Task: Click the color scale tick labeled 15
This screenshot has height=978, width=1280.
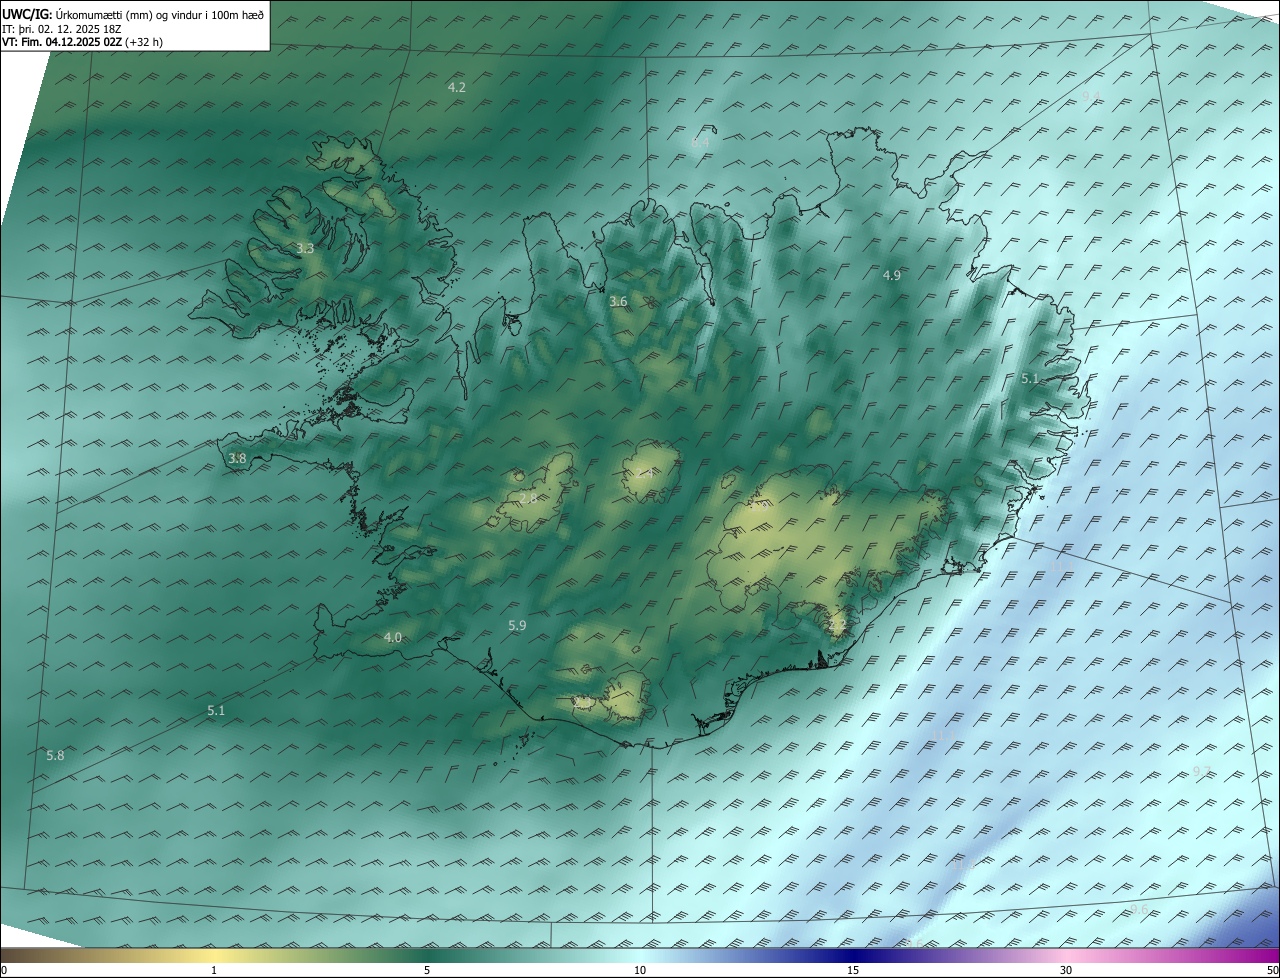Action: tap(853, 970)
